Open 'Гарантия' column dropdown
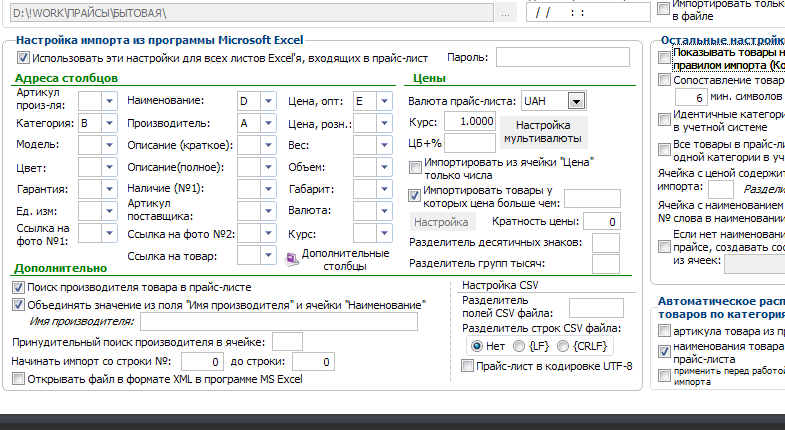The image size is (785, 430). [109, 189]
